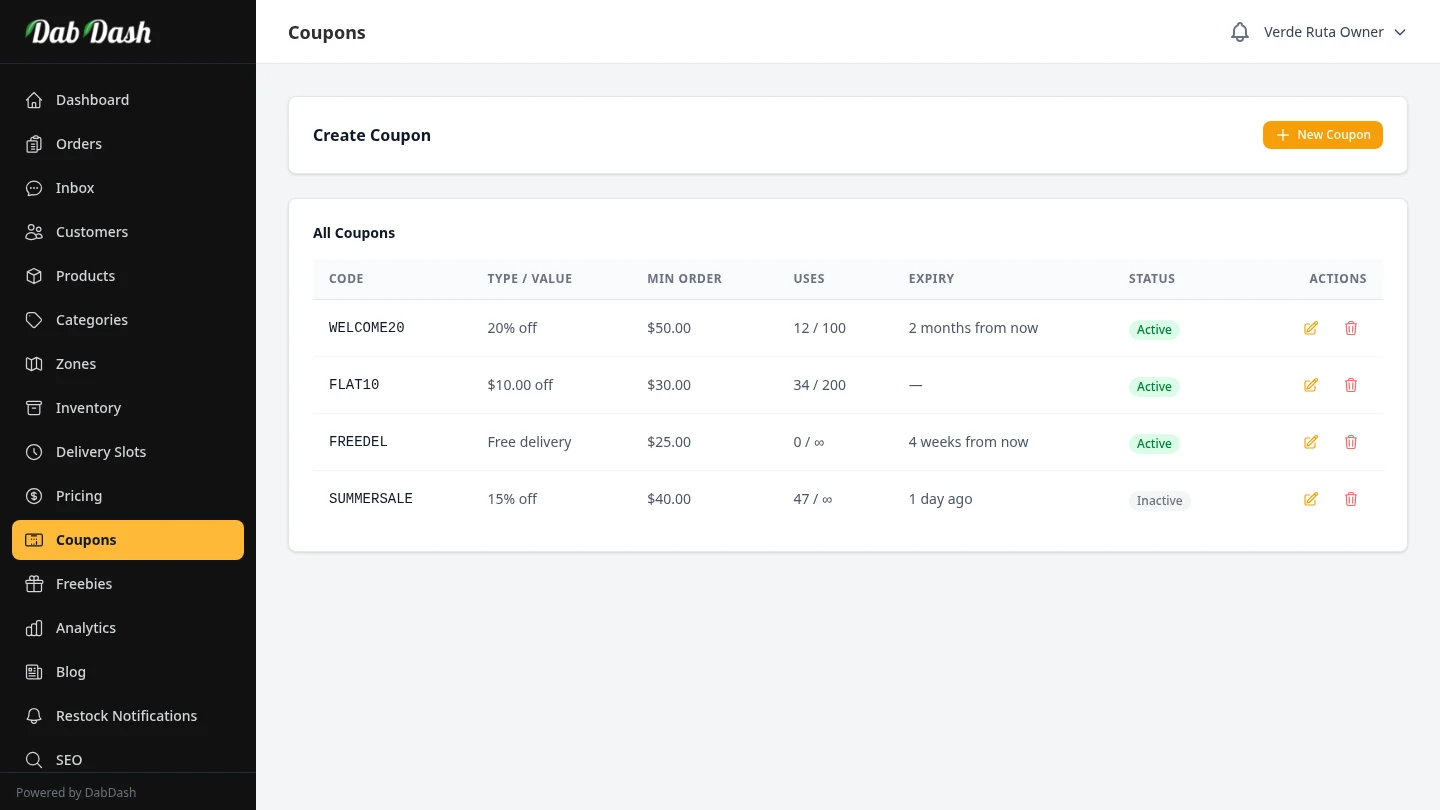Open the Dashboard page
Image resolution: width=1440 pixels, height=810 pixels.
pos(92,100)
